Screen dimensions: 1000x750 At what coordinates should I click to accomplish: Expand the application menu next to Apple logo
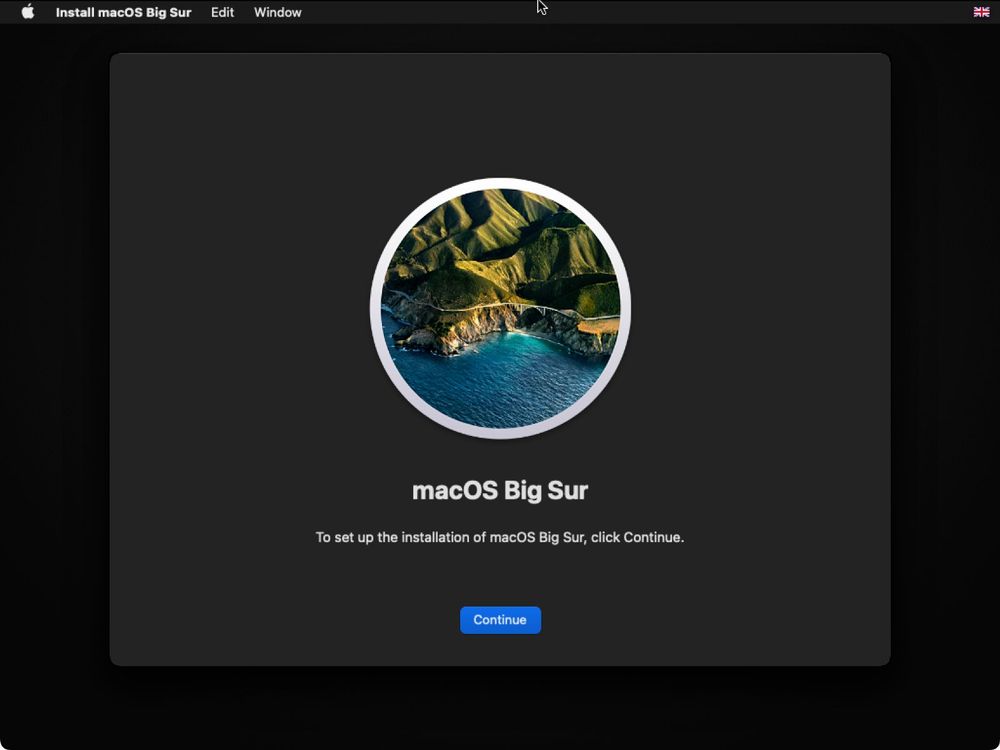(x=122, y=12)
